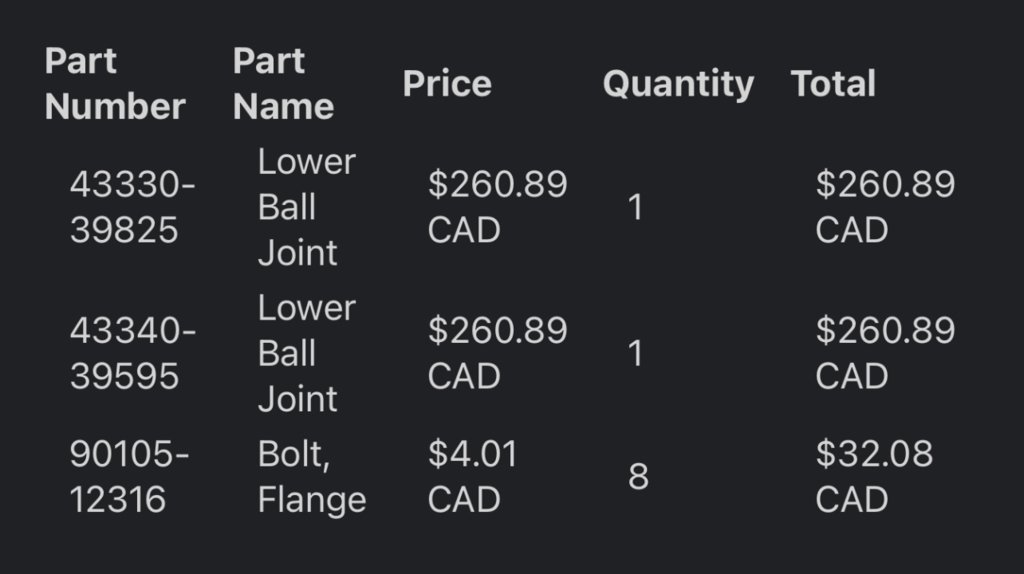
Task: Click the $4.01 CAD price cell
Action: click(472, 477)
